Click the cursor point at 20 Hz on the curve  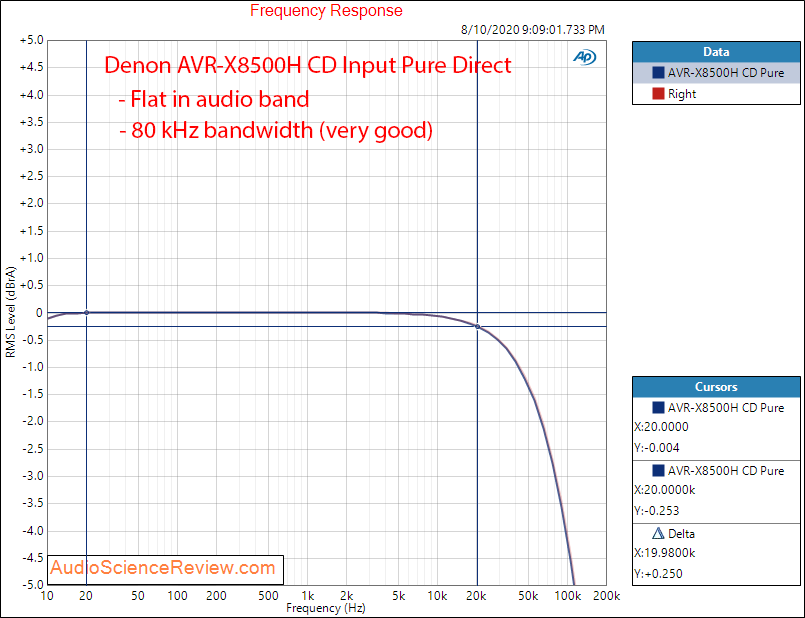coord(86,313)
